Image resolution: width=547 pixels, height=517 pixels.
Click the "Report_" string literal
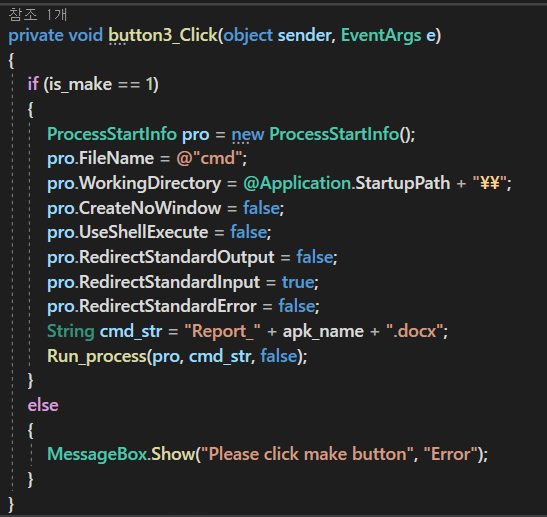point(223,331)
